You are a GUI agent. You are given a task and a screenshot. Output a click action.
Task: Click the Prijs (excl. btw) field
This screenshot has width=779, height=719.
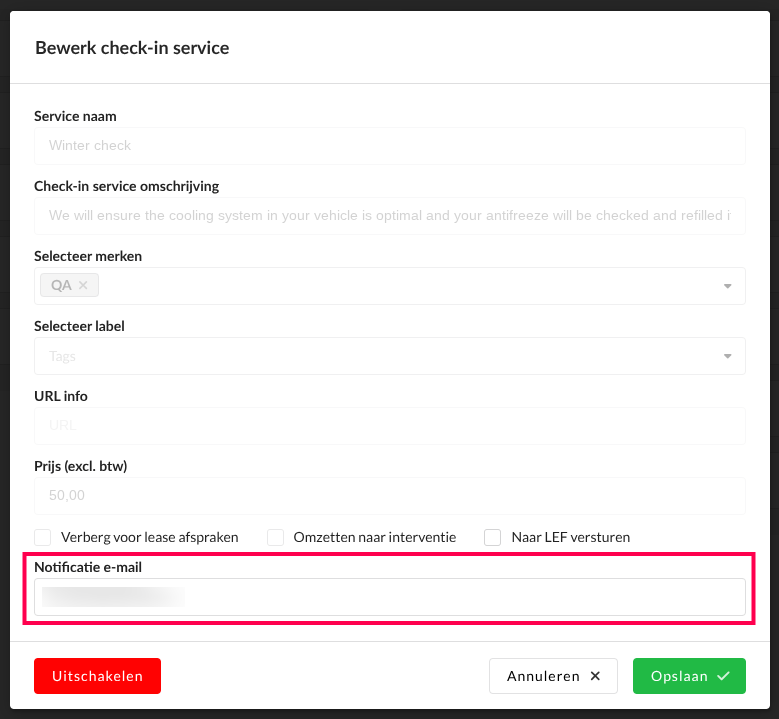[x=390, y=496]
